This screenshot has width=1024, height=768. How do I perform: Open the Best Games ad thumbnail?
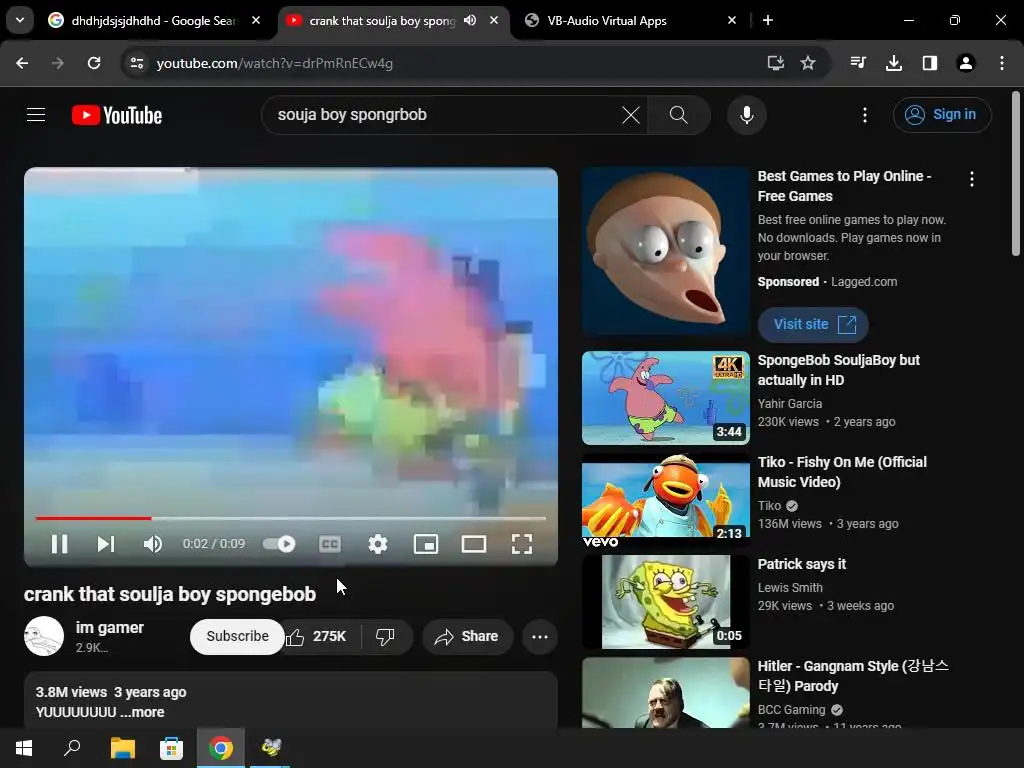(665, 251)
